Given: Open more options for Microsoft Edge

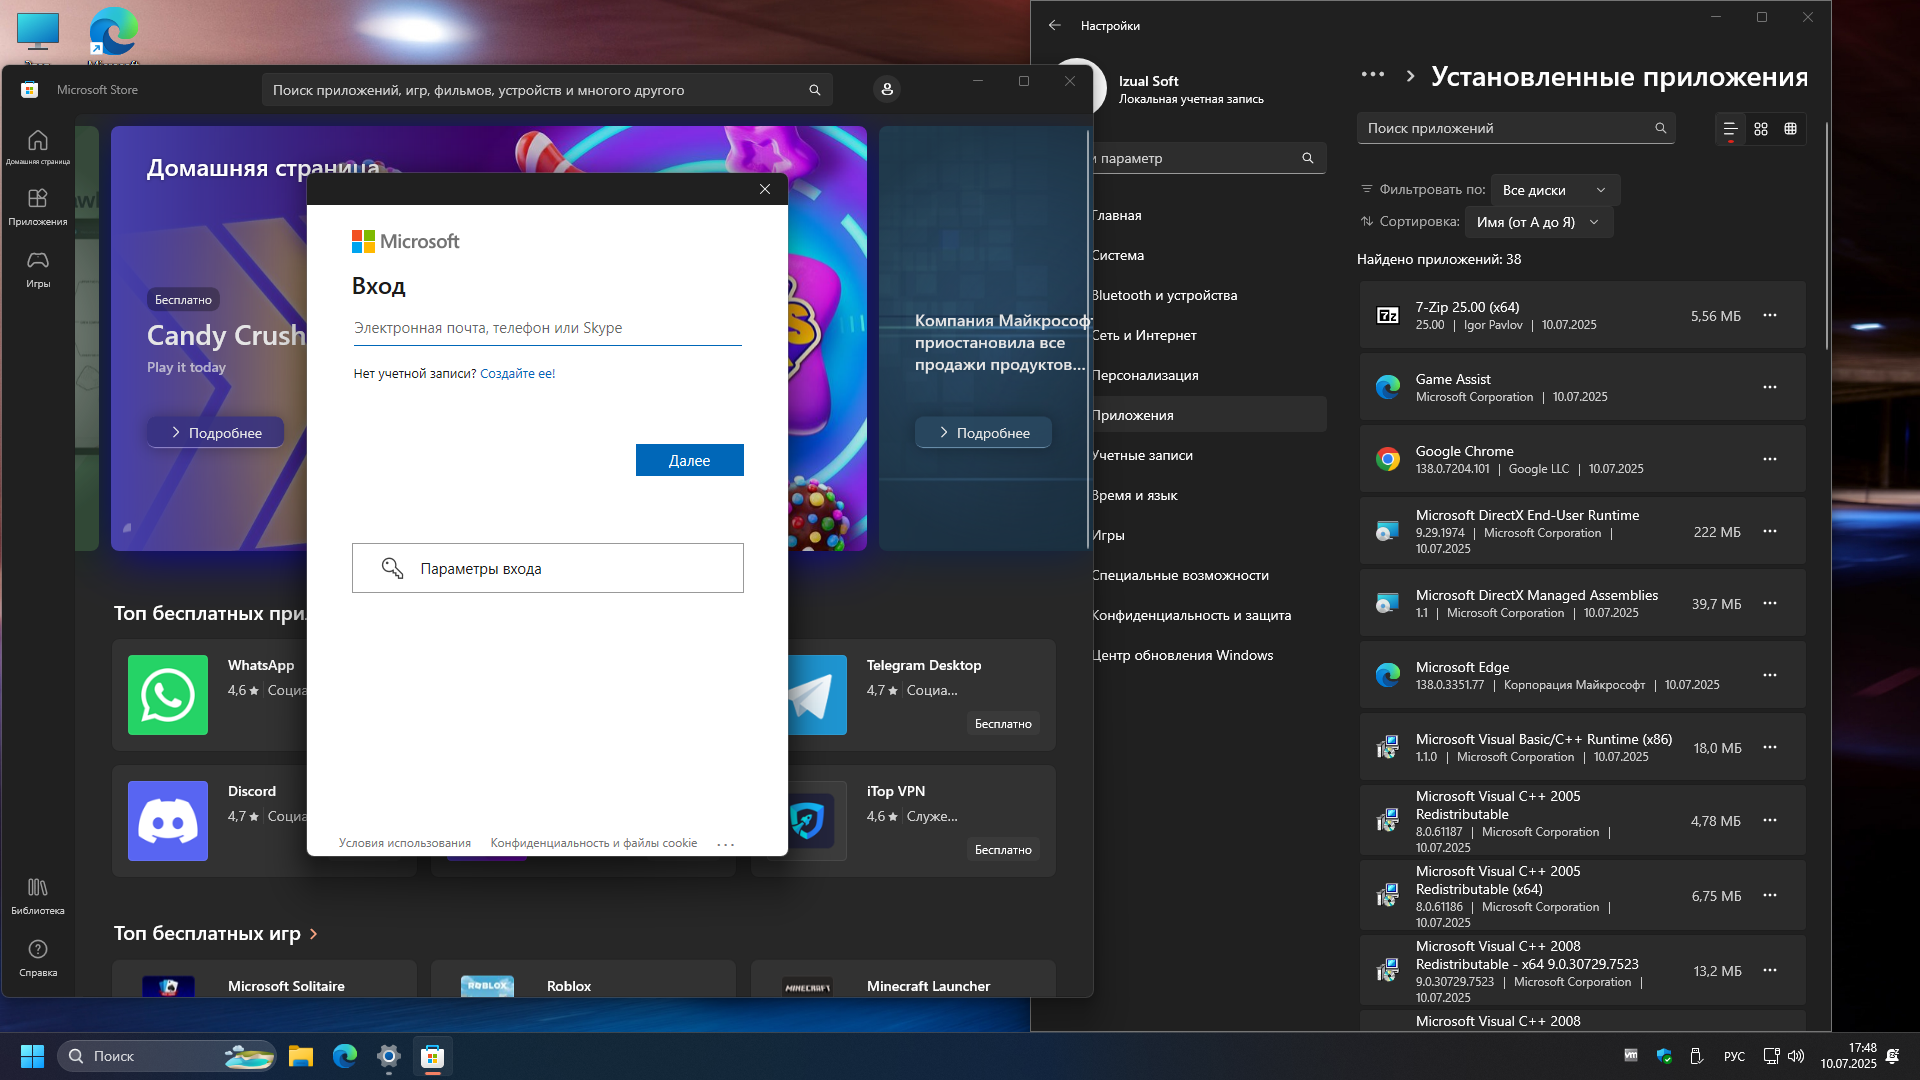Looking at the screenshot, I should [1770, 675].
